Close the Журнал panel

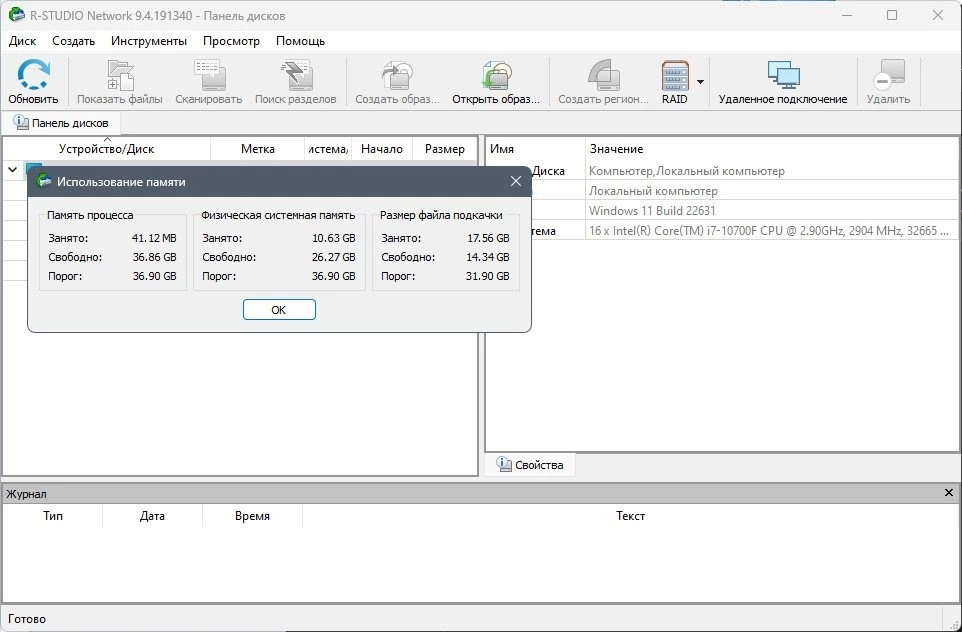(949, 493)
